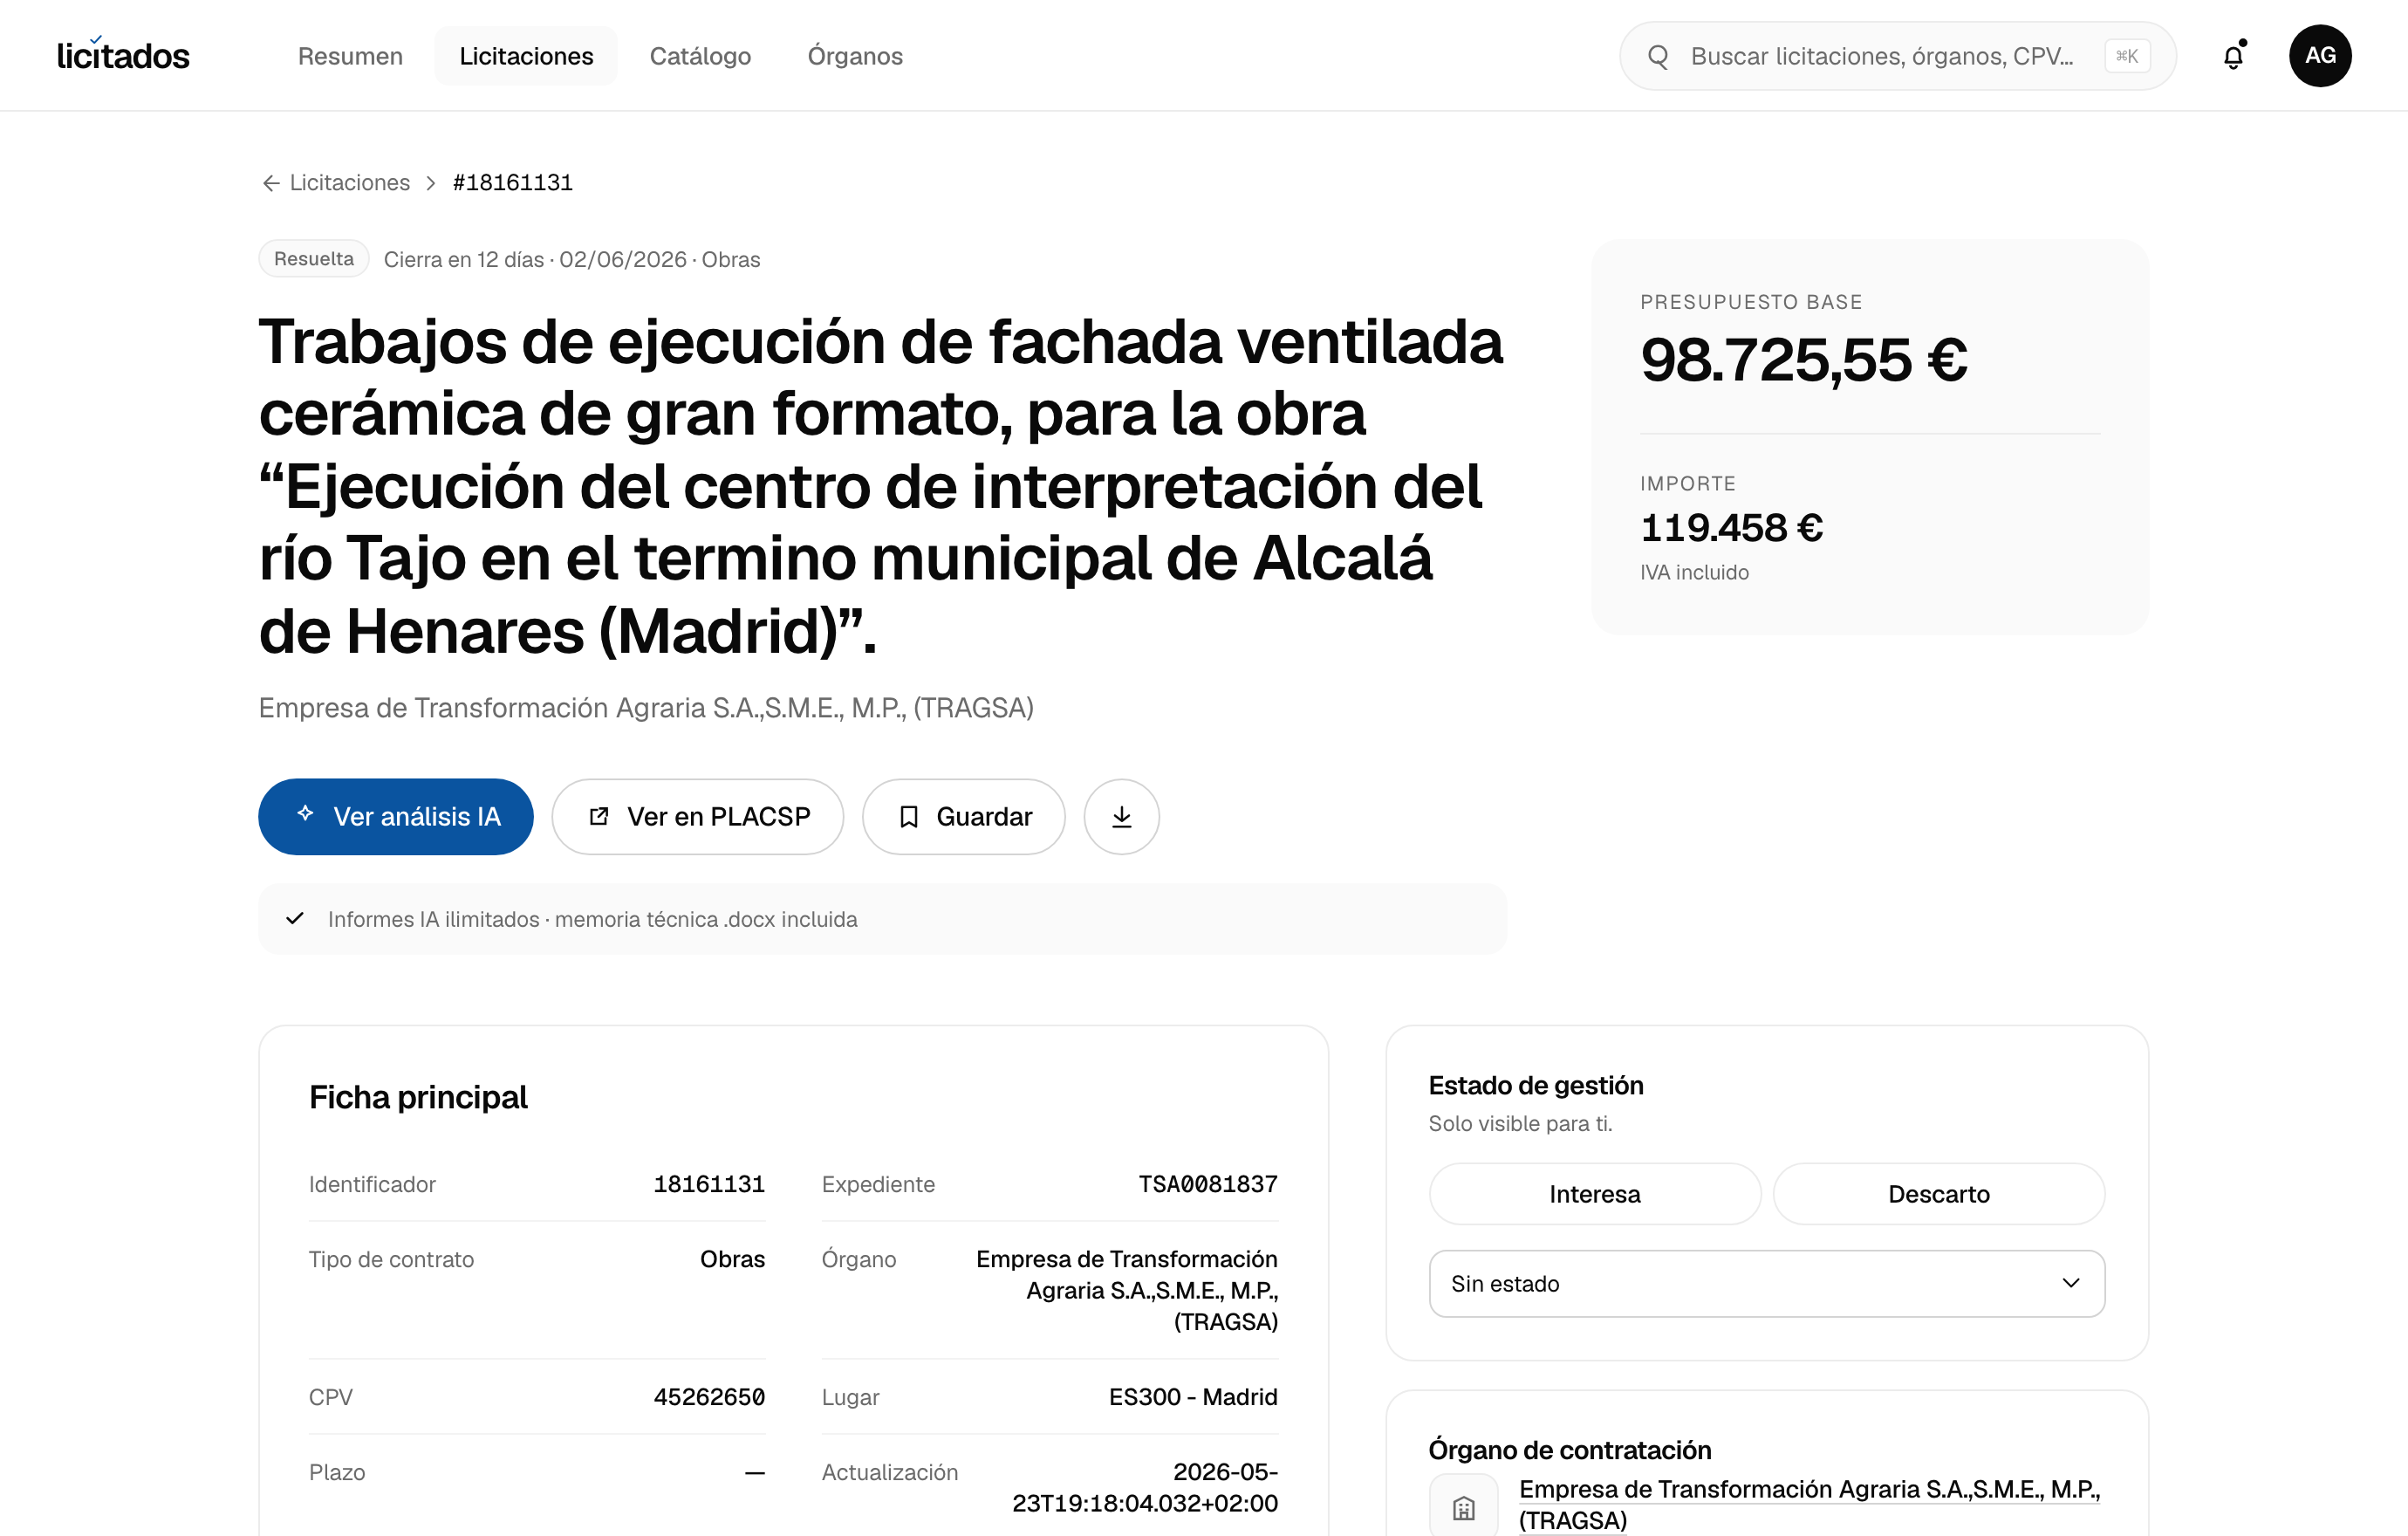Select the Lugar value ES300 - Madrid
Viewport: 2408px width, 1536px height.
coord(1193,1397)
